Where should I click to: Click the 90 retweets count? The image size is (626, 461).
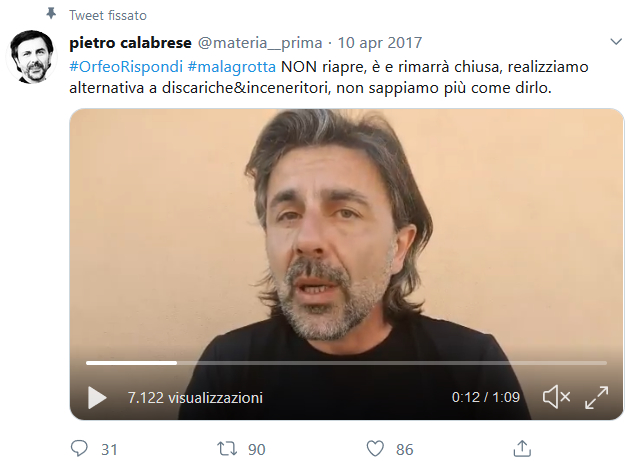(x=257, y=450)
